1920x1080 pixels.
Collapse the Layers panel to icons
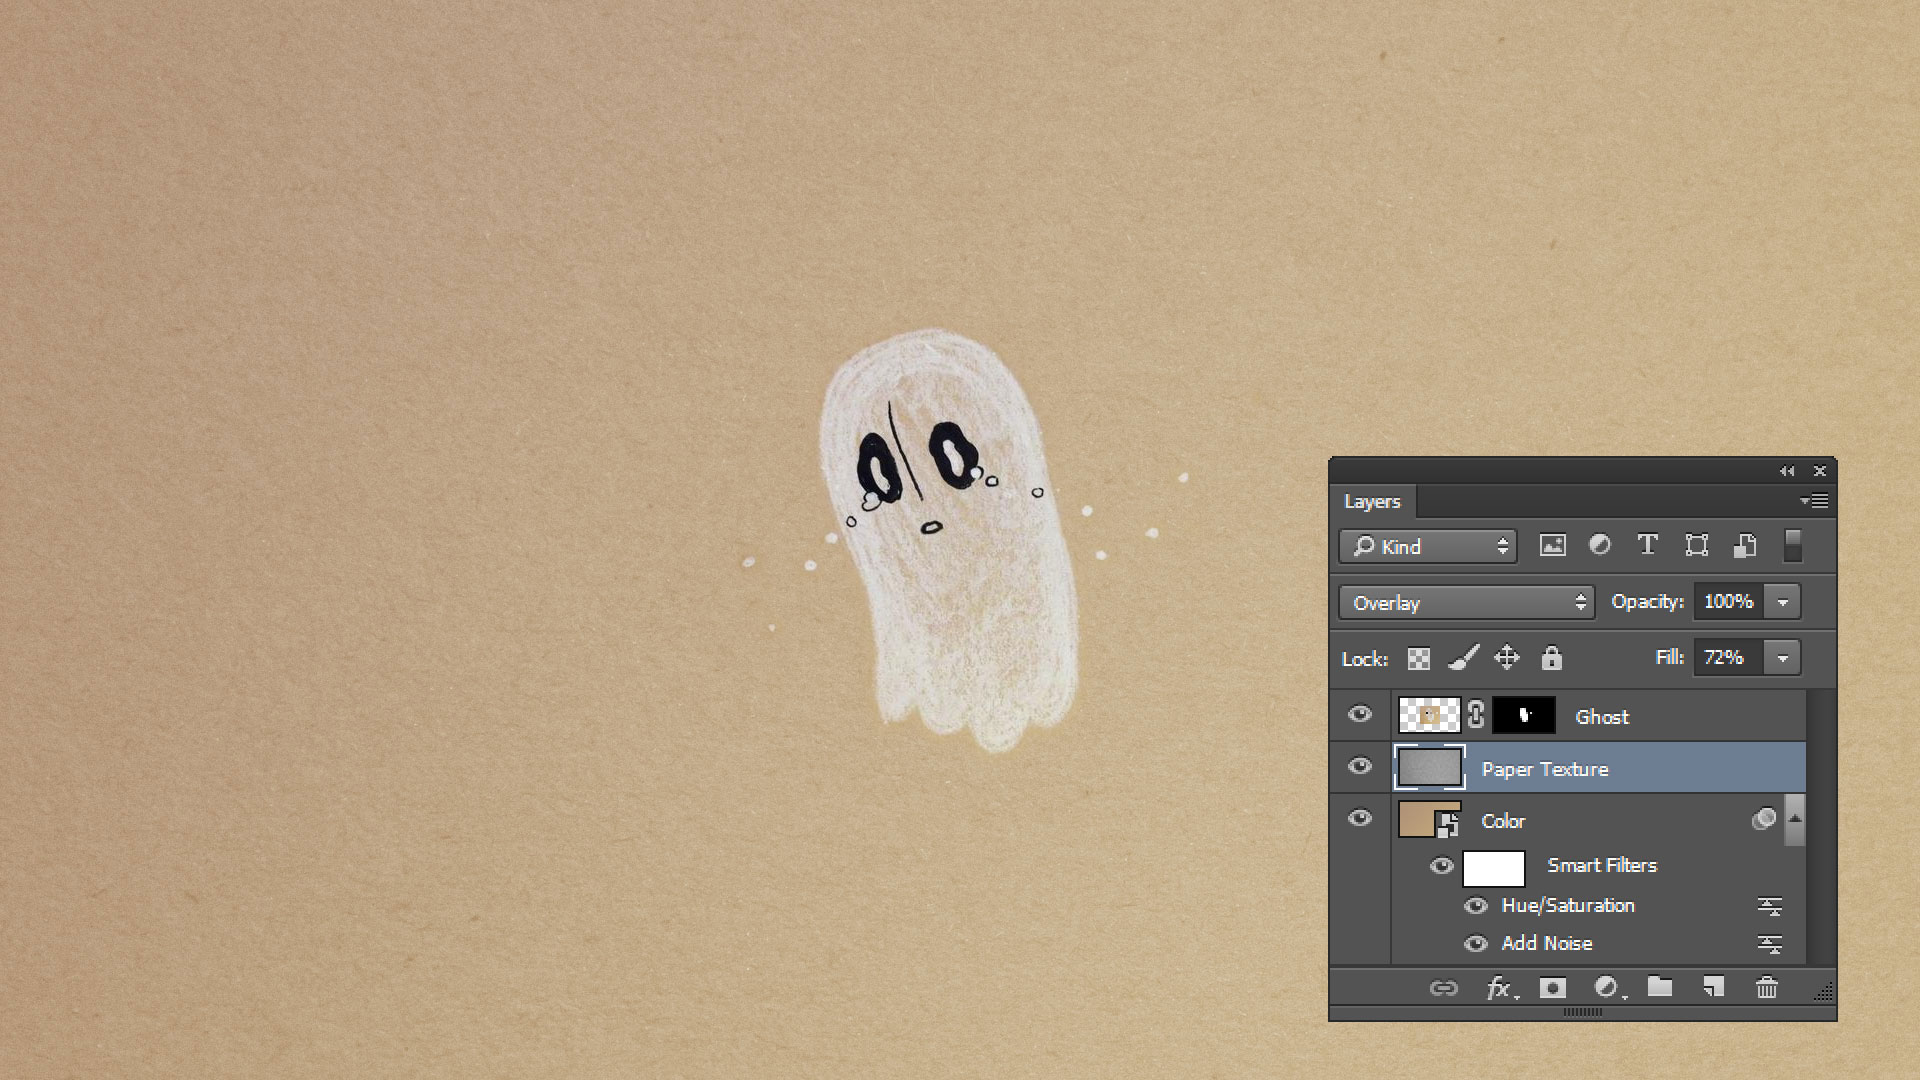pos(1787,471)
